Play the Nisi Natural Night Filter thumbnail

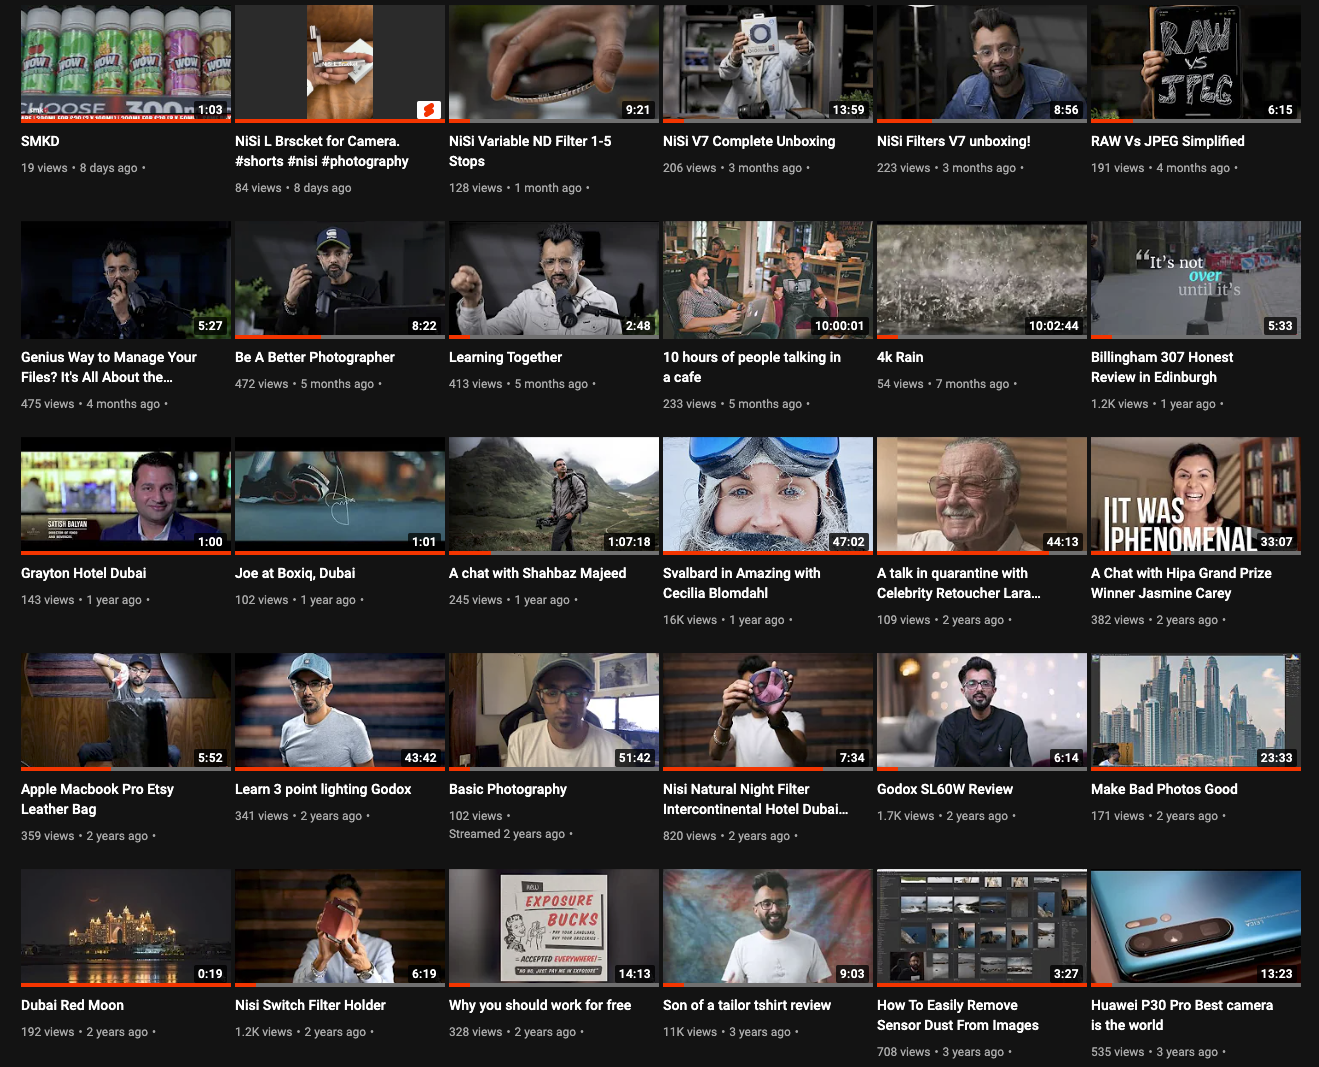click(768, 712)
